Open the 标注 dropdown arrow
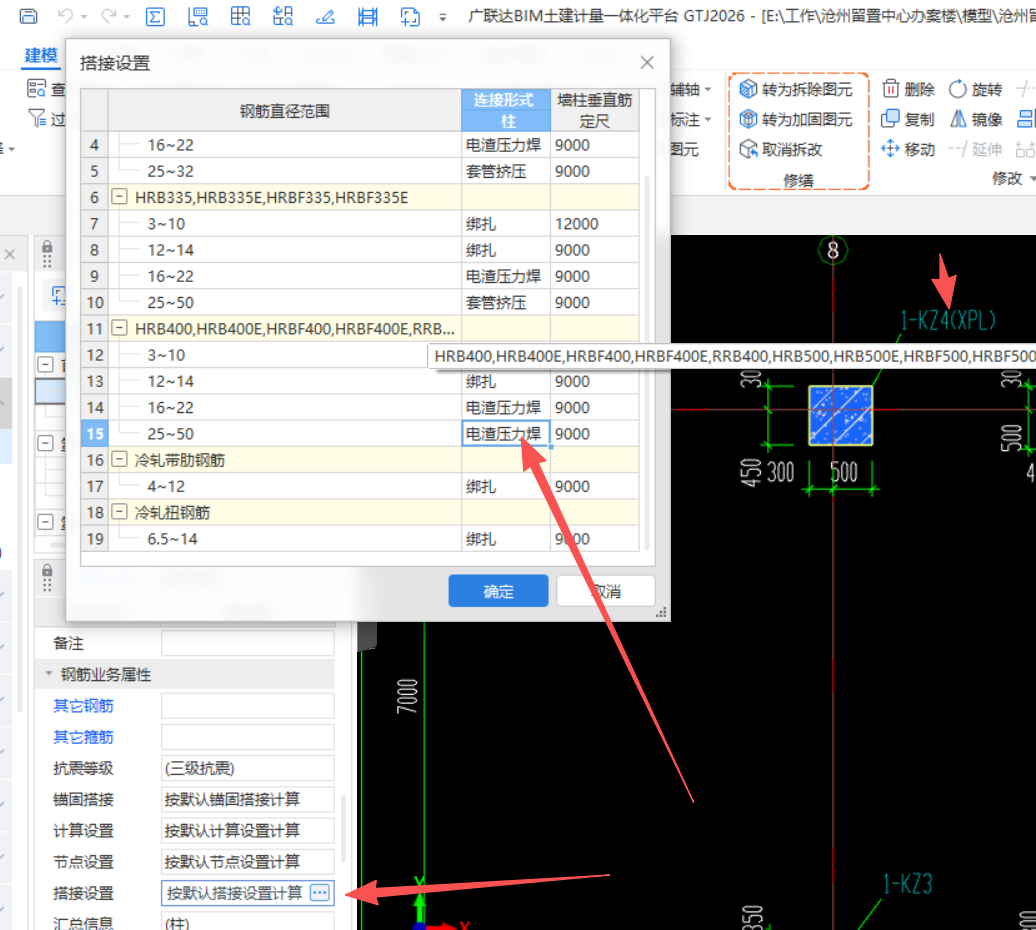Image resolution: width=1036 pixels, height=930 pixels. (708, 120)
